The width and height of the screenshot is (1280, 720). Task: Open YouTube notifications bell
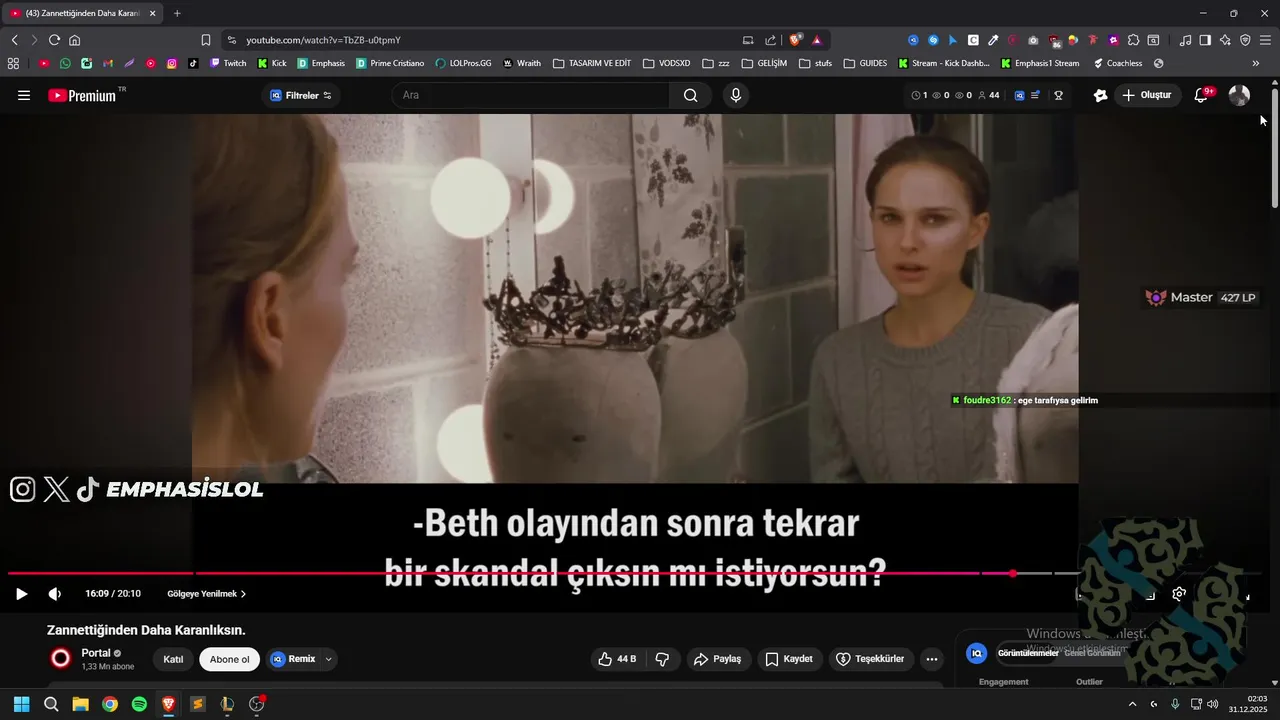pos(1202,95)
